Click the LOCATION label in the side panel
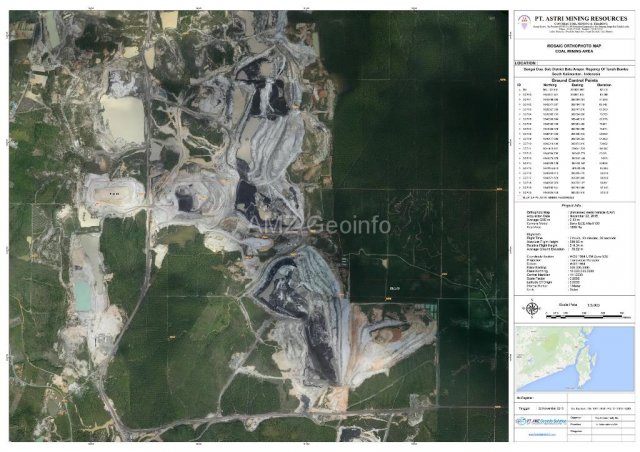 pos(528,62)
